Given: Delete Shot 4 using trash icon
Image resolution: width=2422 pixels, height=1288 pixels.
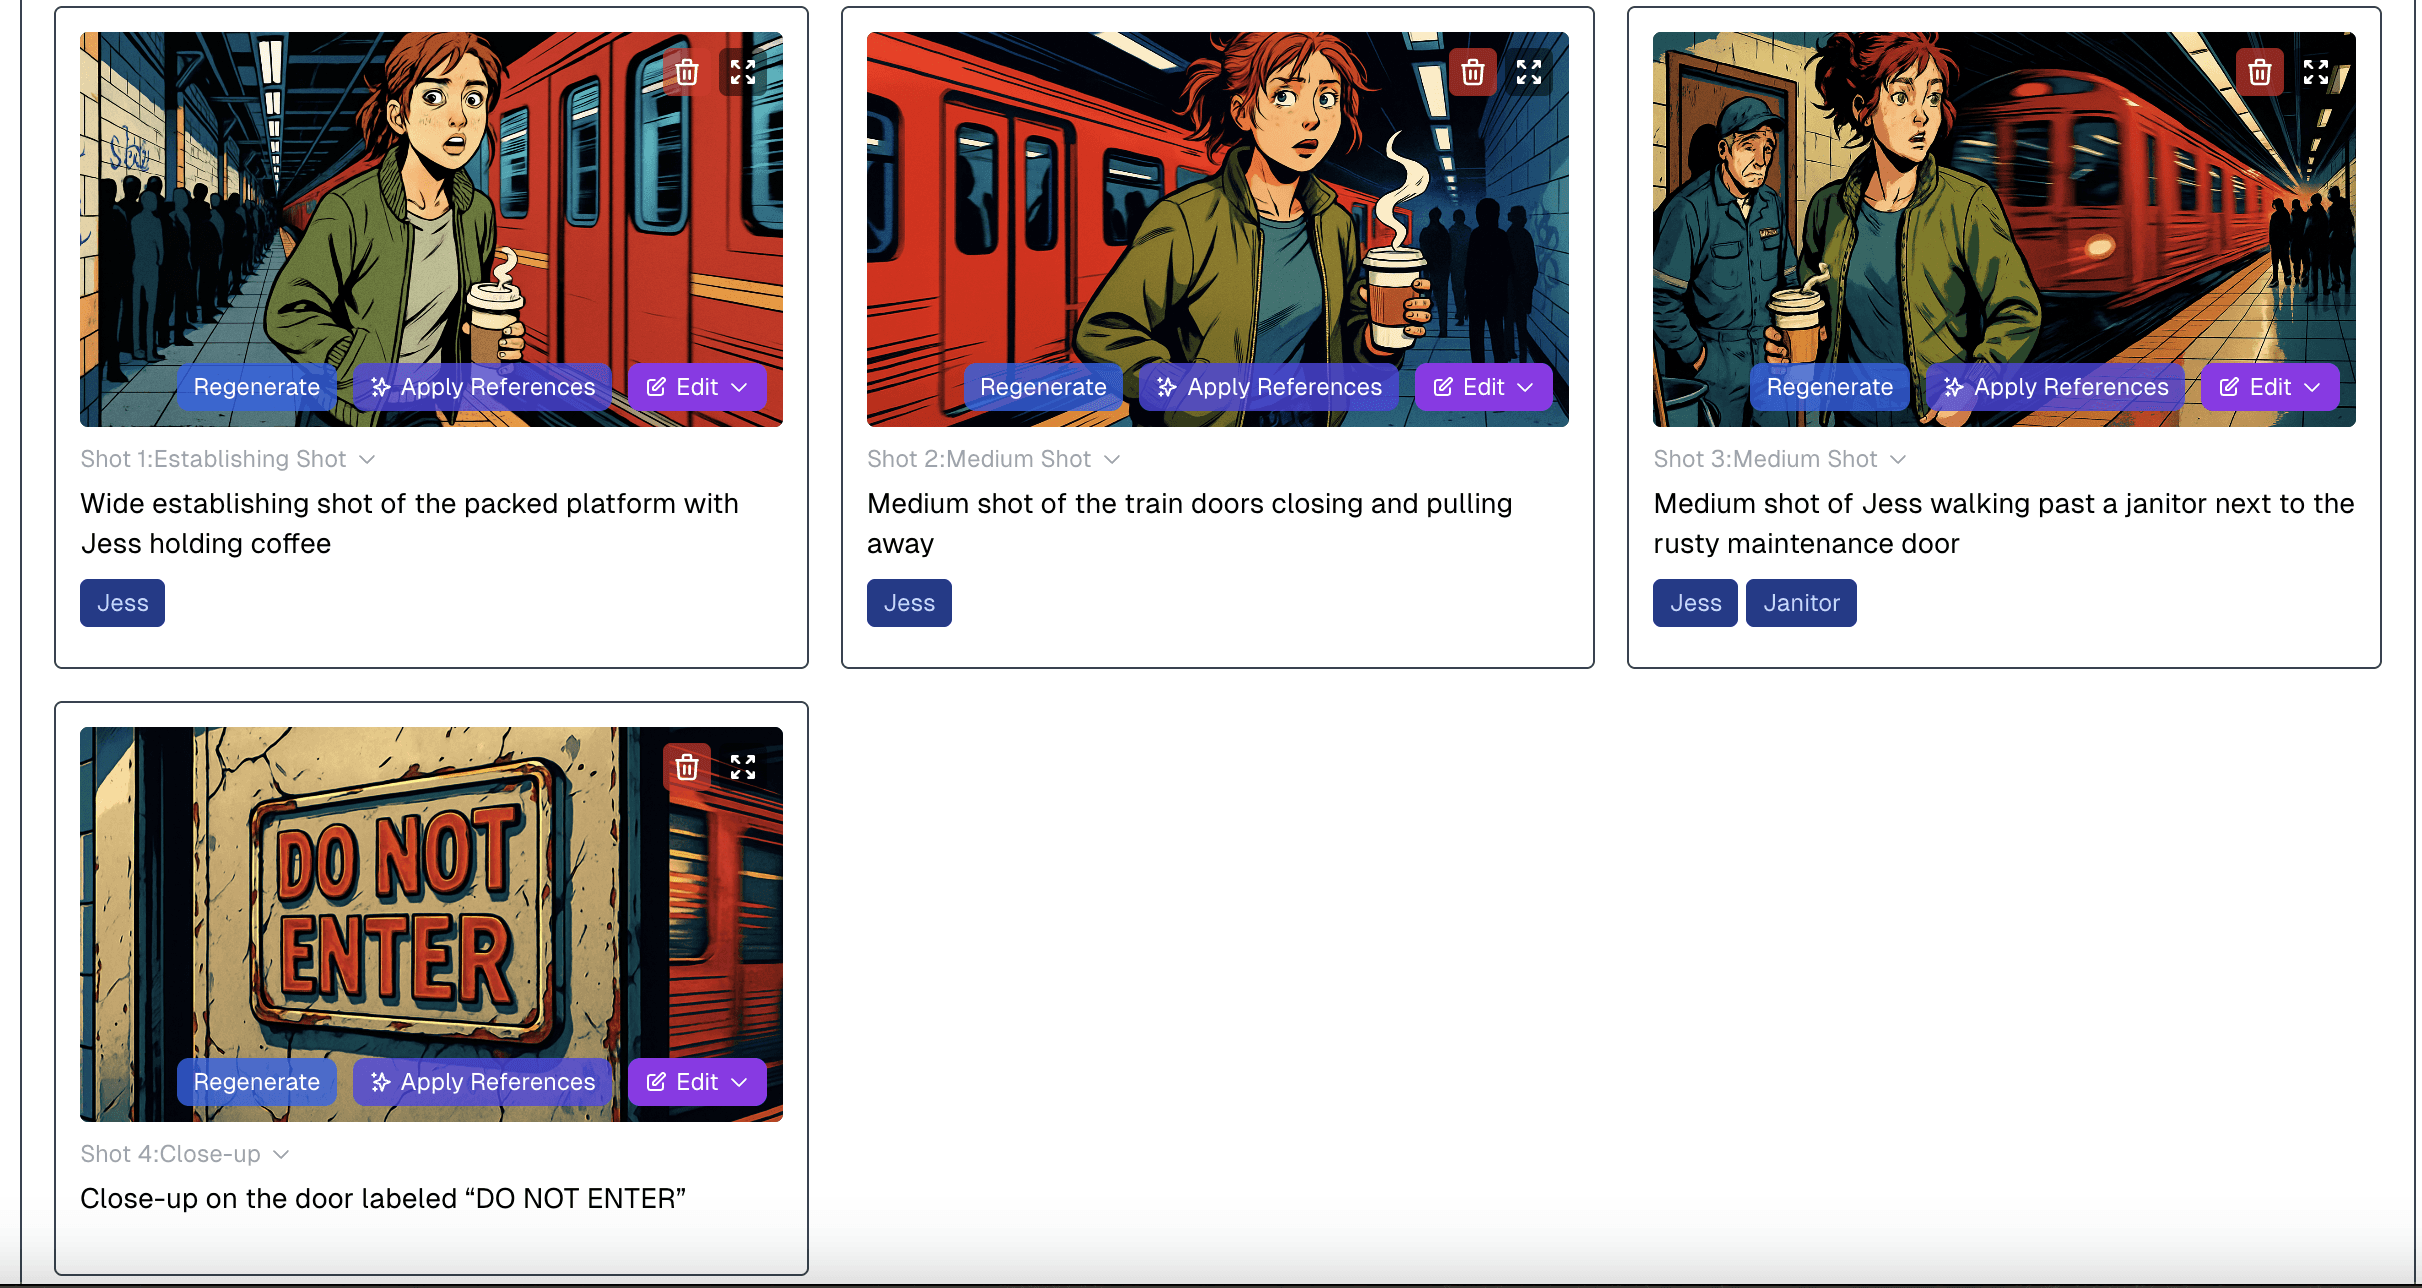Looking at the screenshot, I should pyautogui.click(x=687, y=767).
